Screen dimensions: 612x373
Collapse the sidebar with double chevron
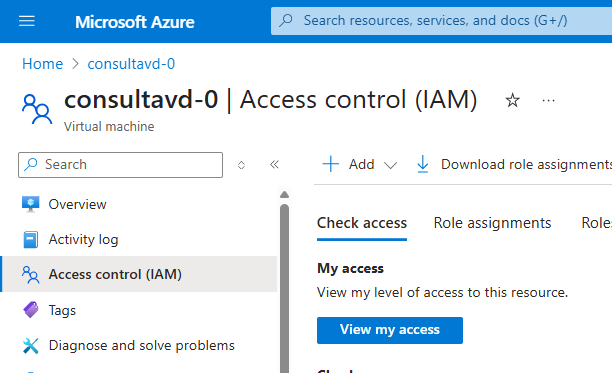(274, 164)
